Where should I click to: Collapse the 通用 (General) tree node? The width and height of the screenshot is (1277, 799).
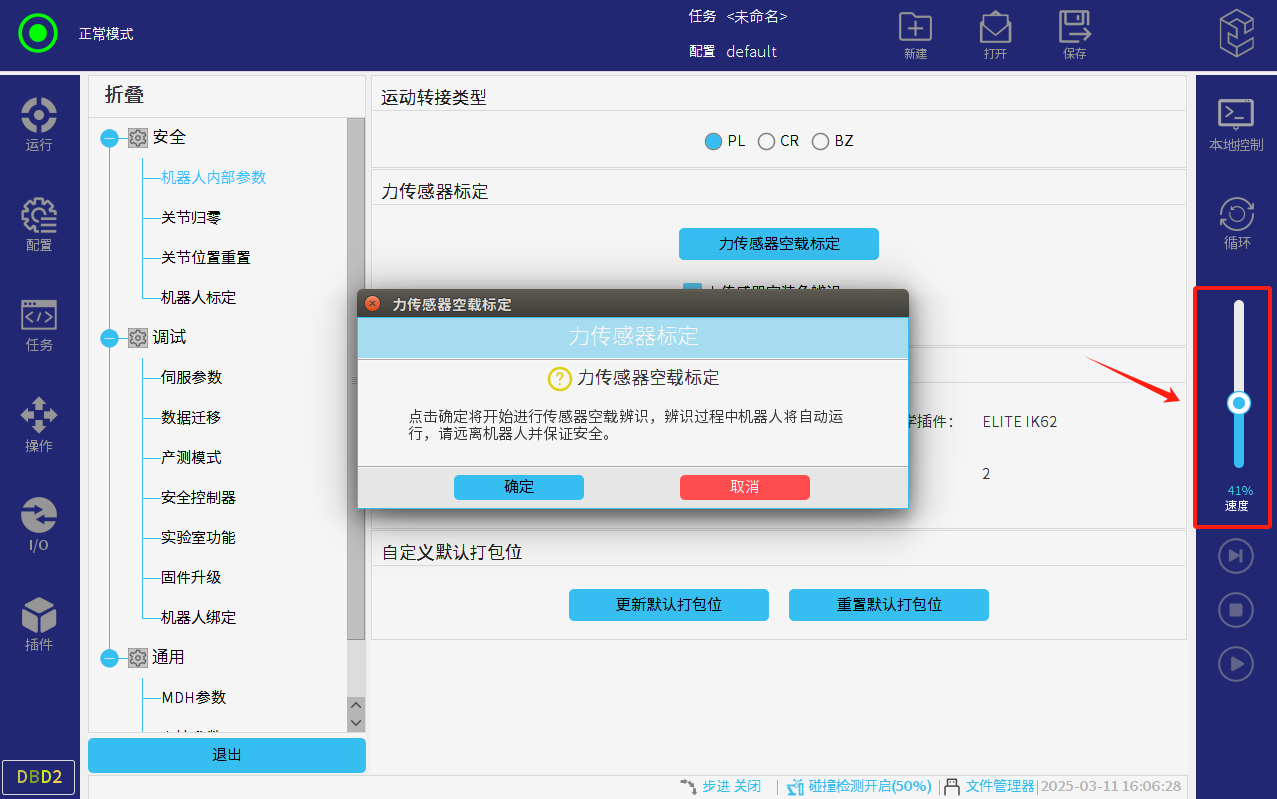click(x=110, y=658)
